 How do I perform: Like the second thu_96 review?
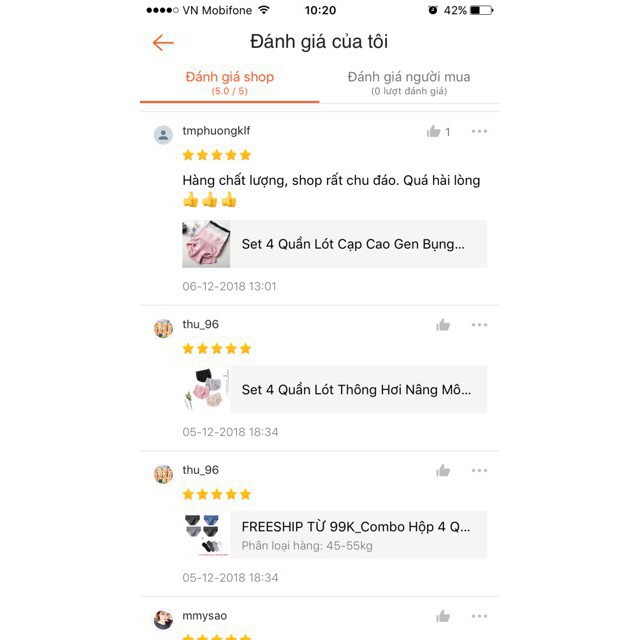click(x=443, y=471)
